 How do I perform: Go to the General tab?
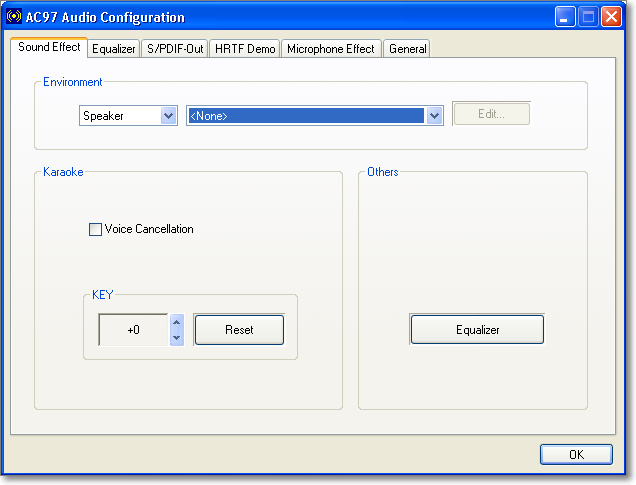407,49
